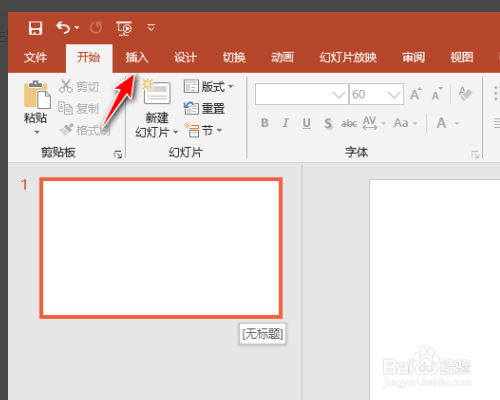Open the 文件 menu tab
500x400 pixels.
35,57
